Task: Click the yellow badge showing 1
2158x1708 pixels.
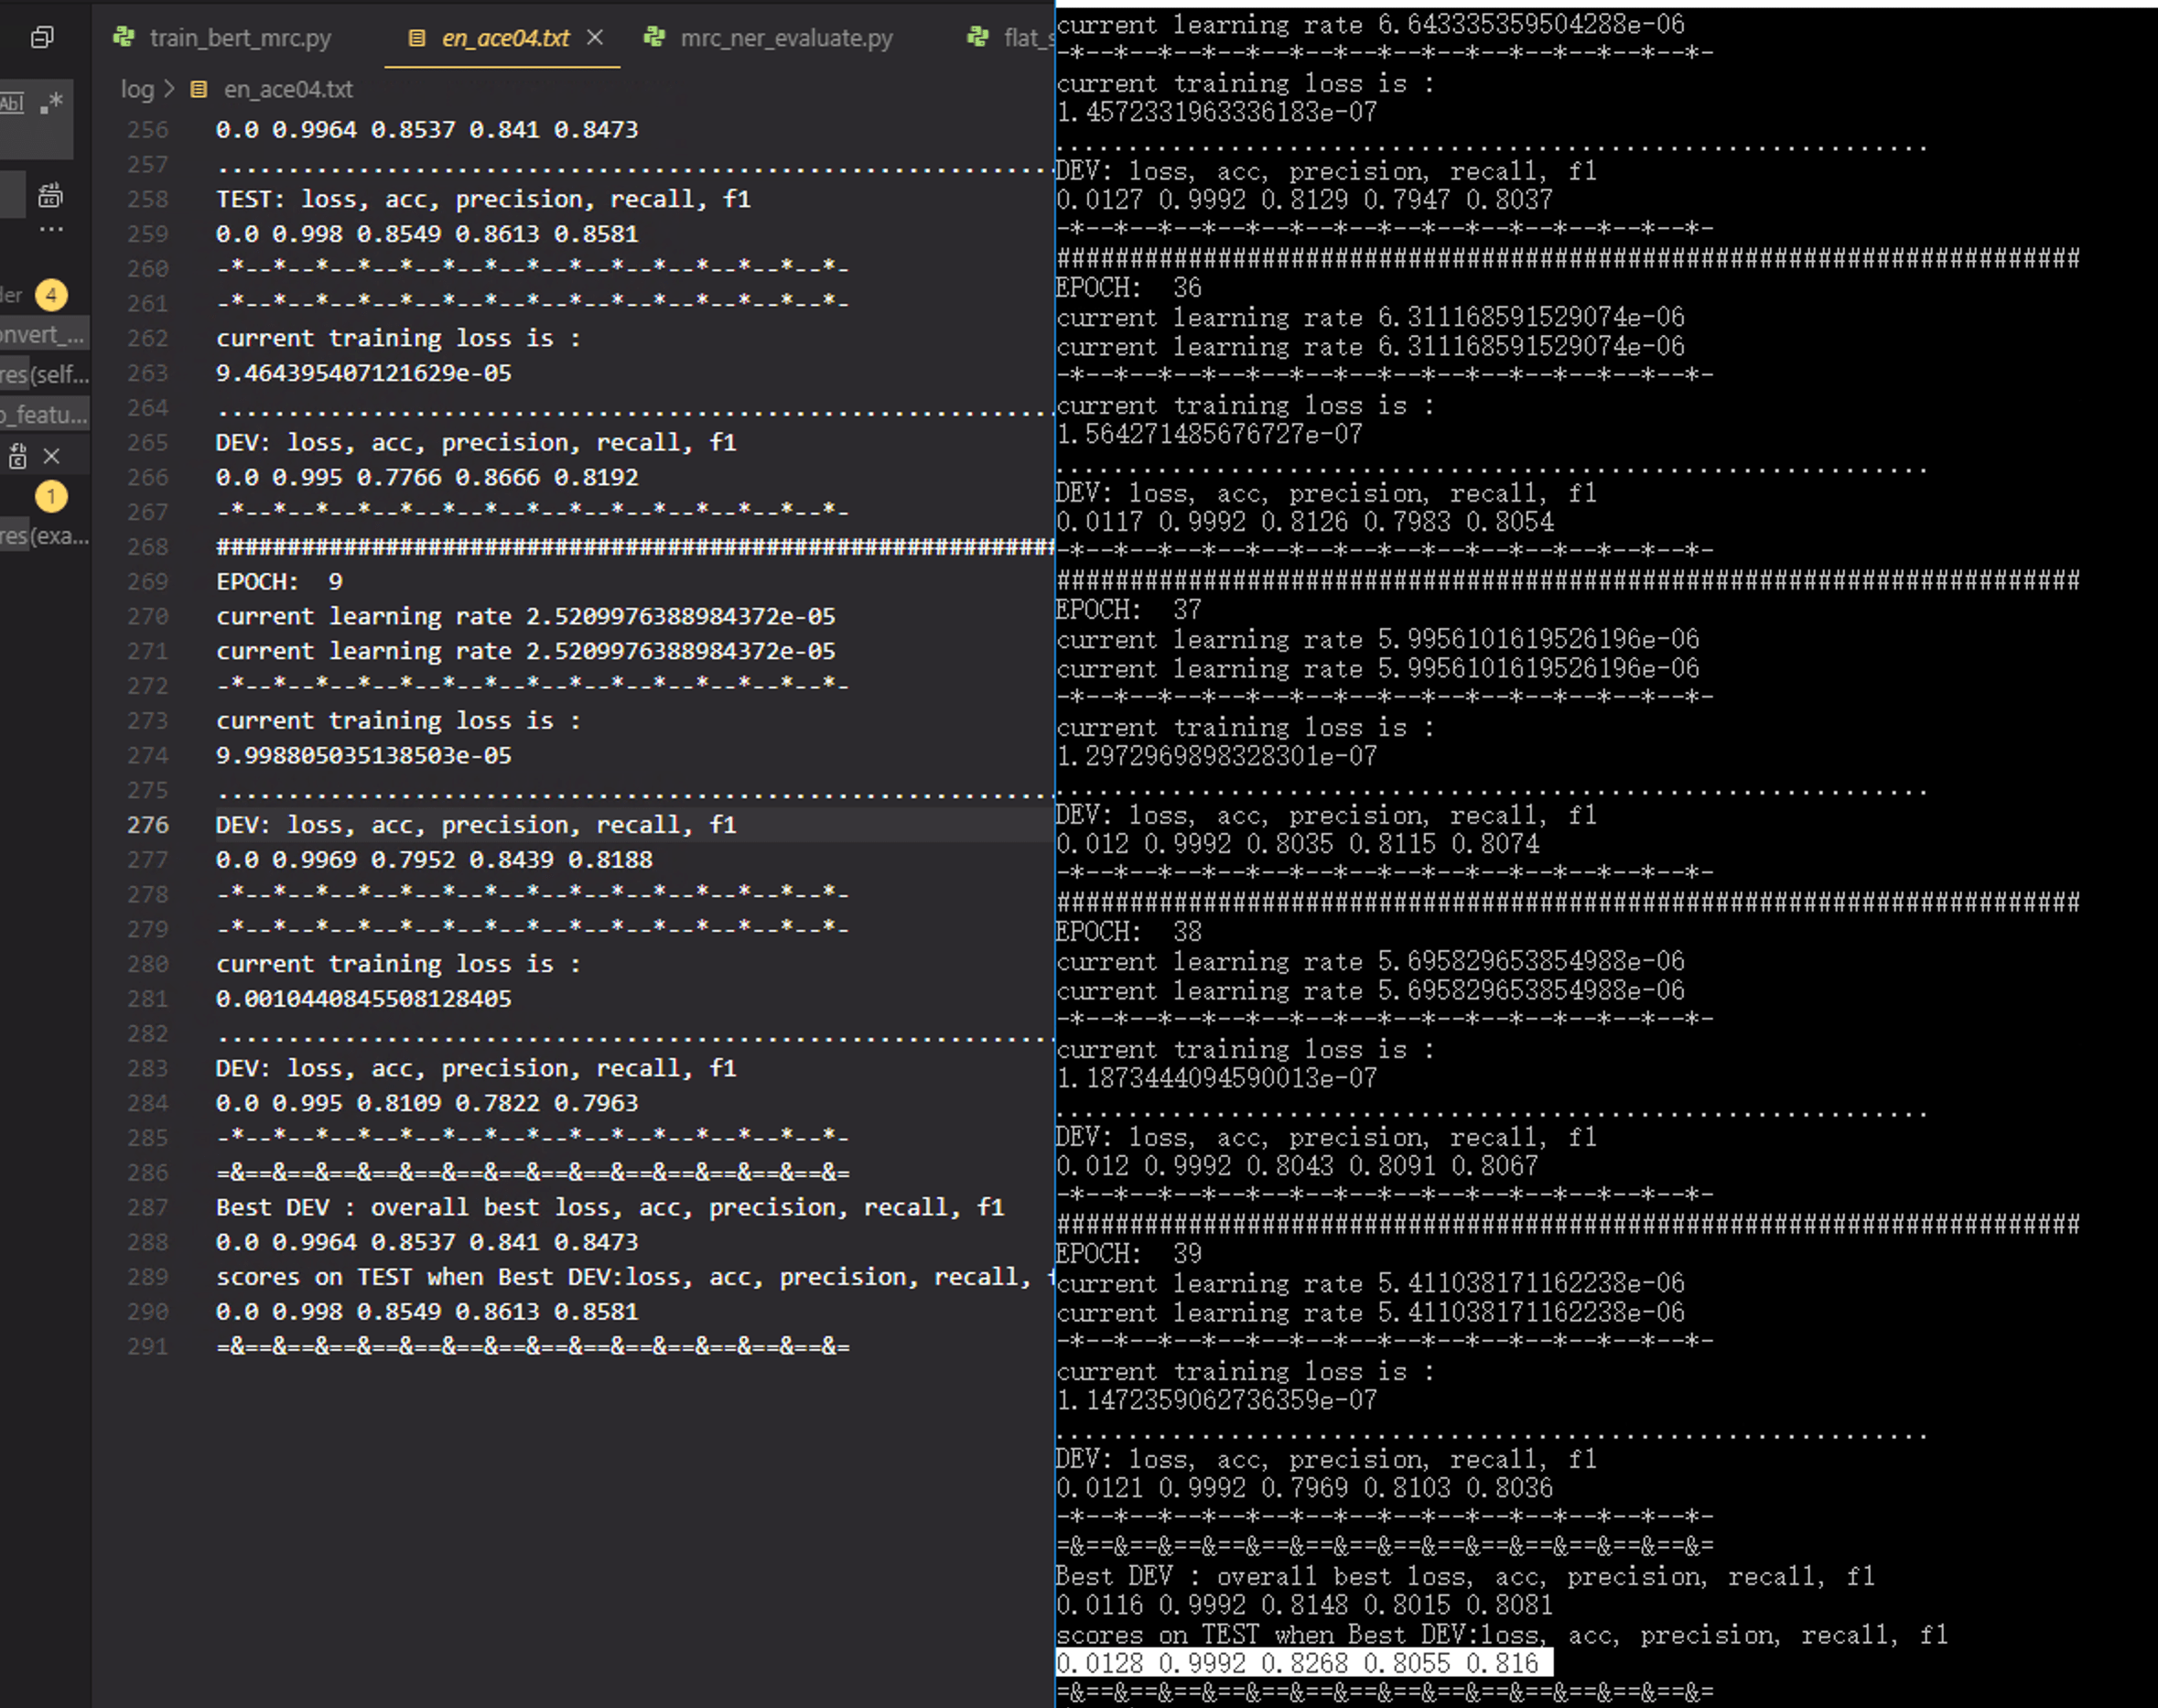Action: [x=51, y=496]
